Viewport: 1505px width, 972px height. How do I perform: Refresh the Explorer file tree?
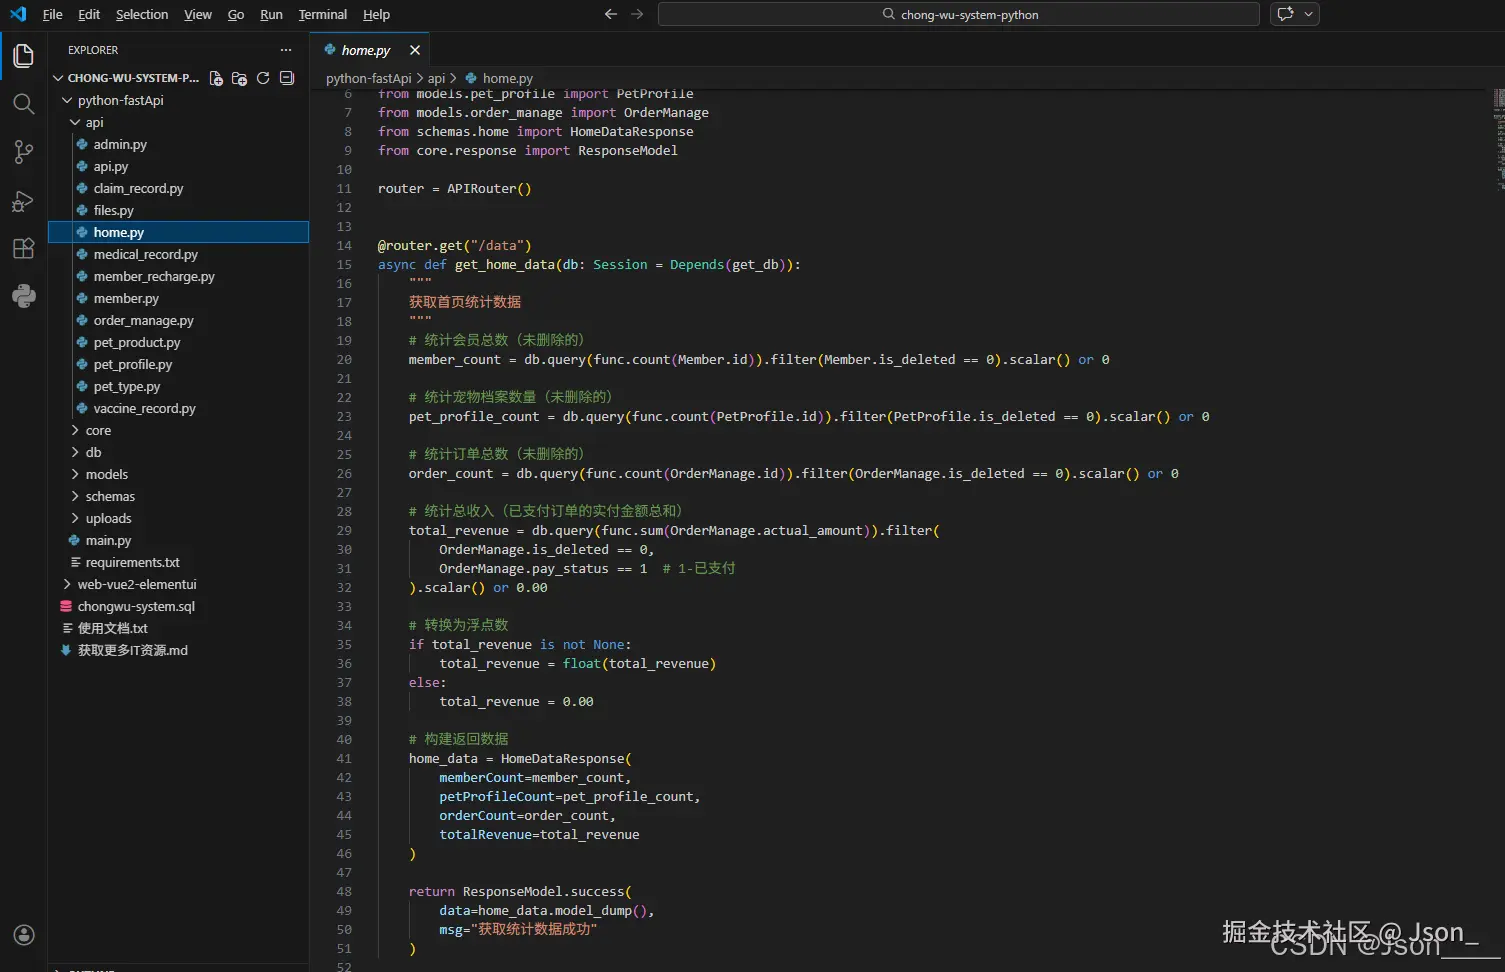263,78
